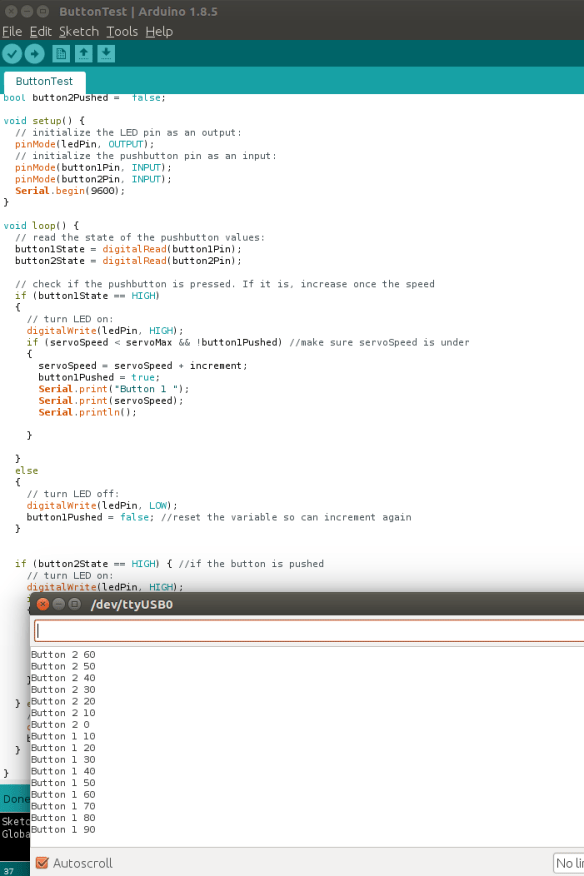Click serial output row 'Button 2 30'
The width and height of the screenshot is (584, 876).
[63, 690]
